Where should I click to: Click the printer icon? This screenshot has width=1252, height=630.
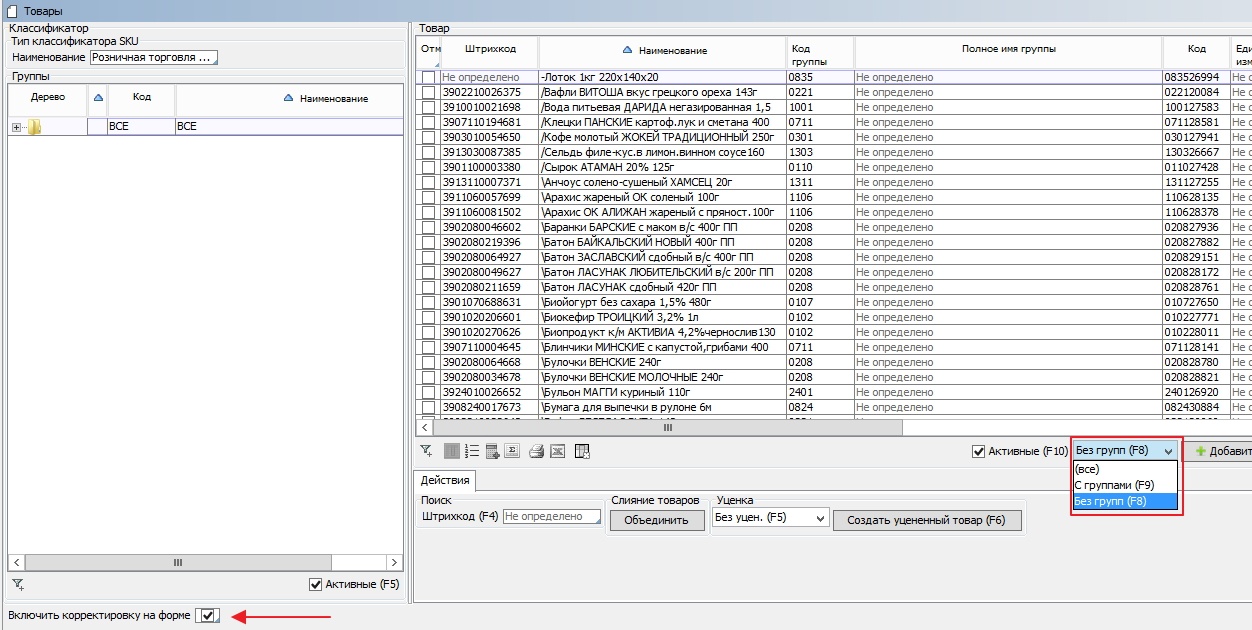[536, 451]
